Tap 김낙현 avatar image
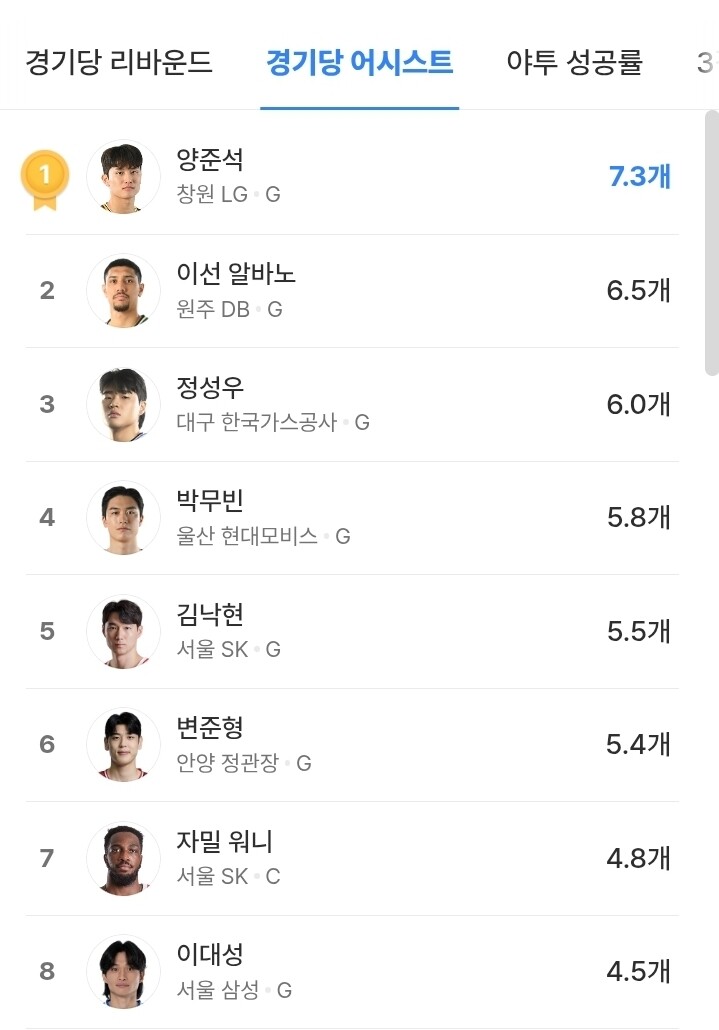 [123, 631]
